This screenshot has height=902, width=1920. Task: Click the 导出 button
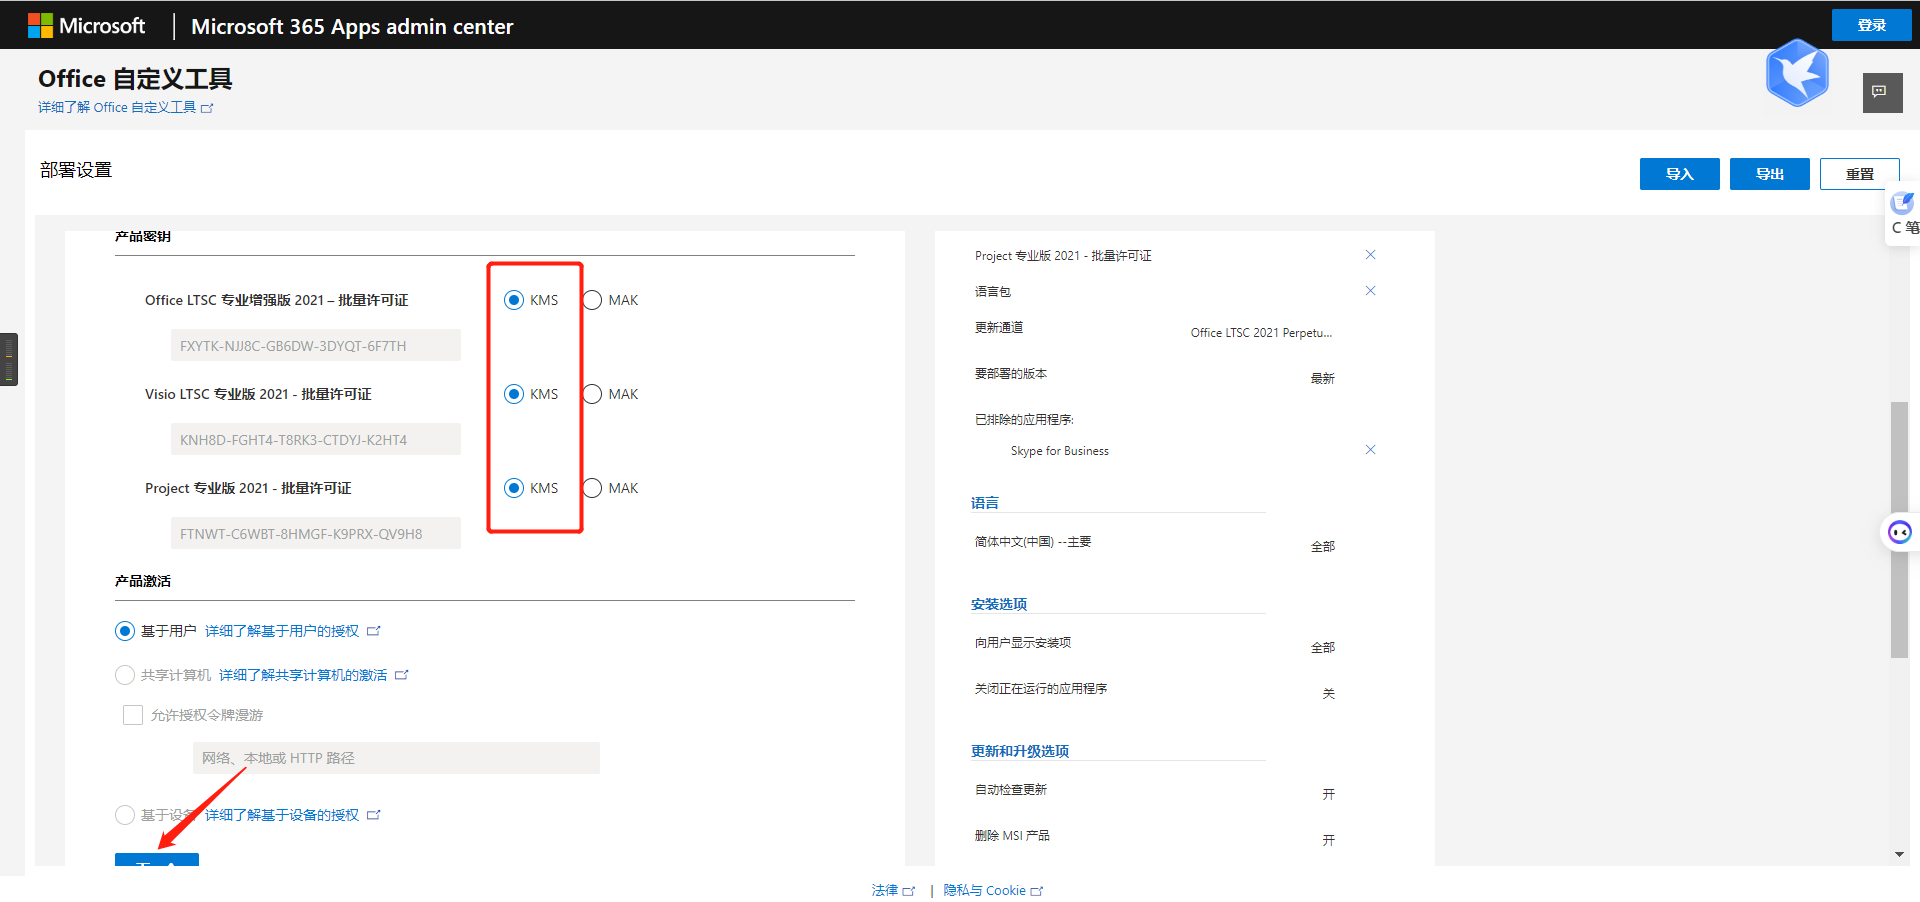coord(1769,174)
